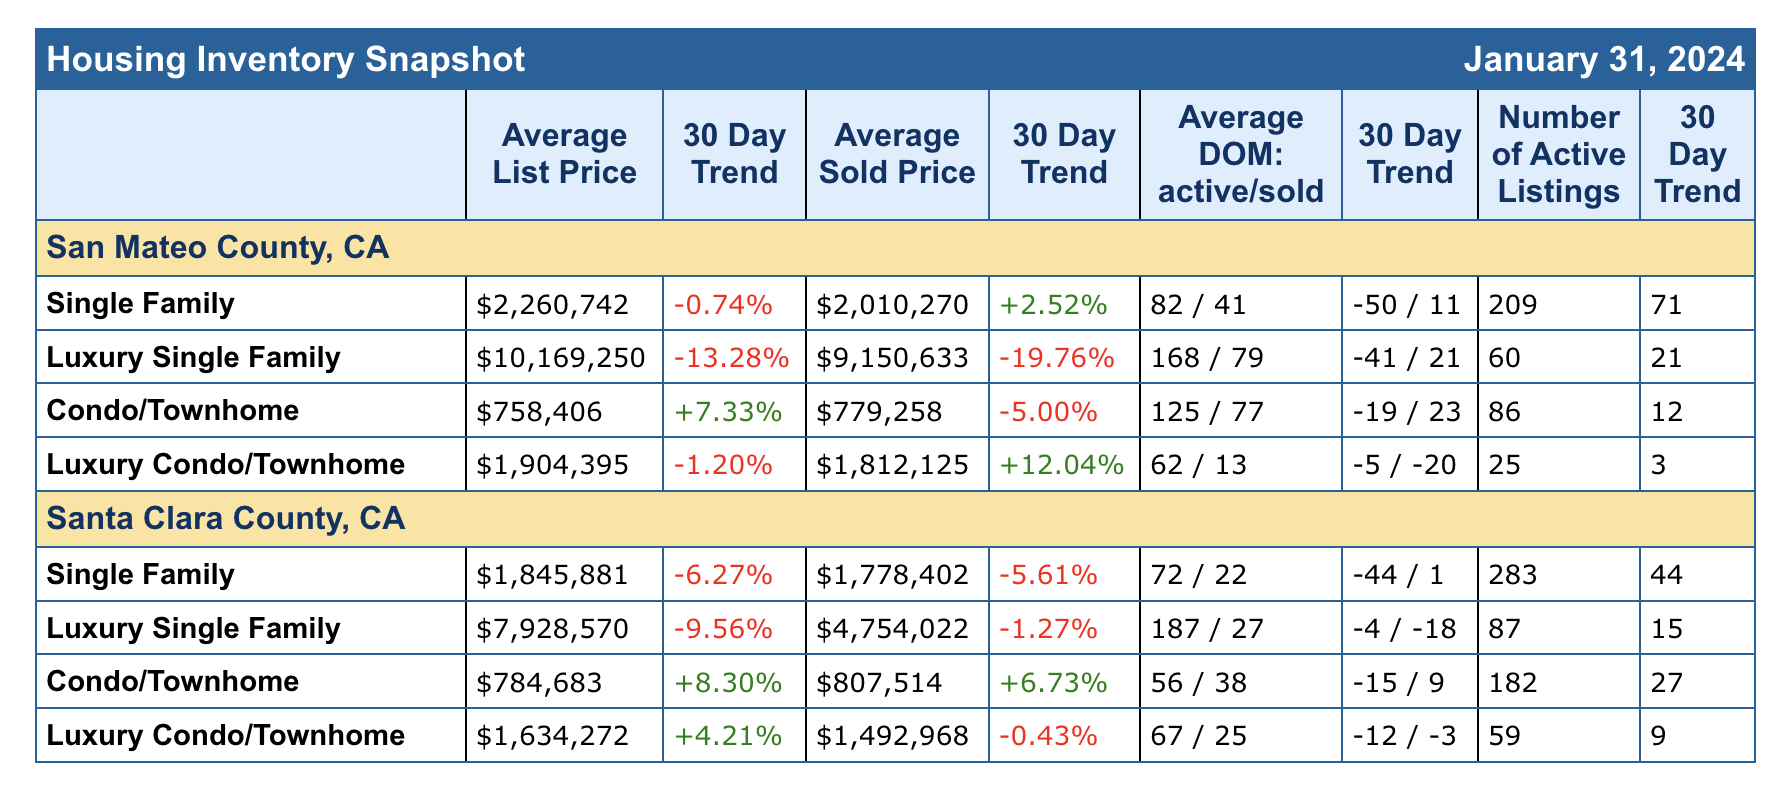Click the $1,845,881 list price cell
Viewport: 1780px width, 794px height.
tap(554, 574)
